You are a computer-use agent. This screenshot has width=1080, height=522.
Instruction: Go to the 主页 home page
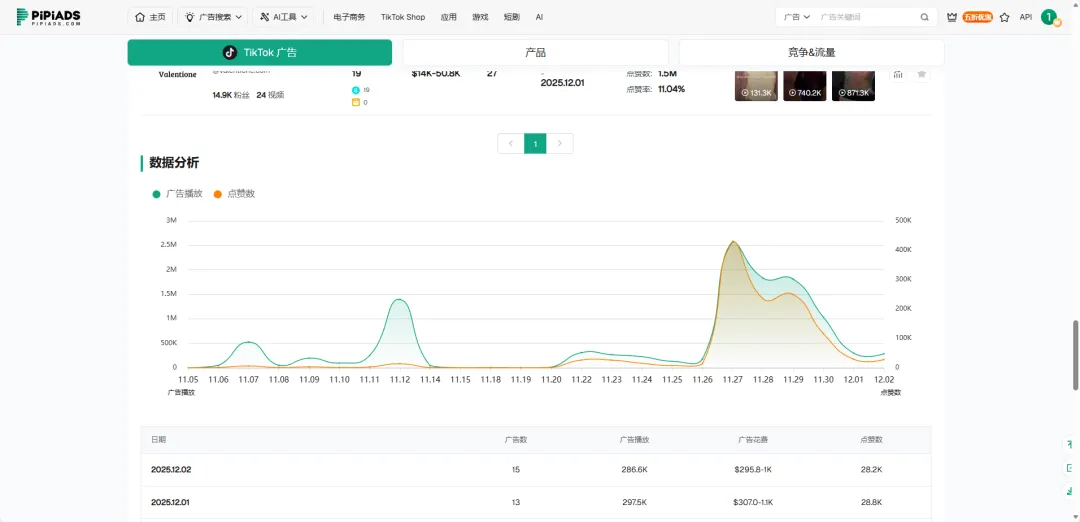[x=150, y=17]
